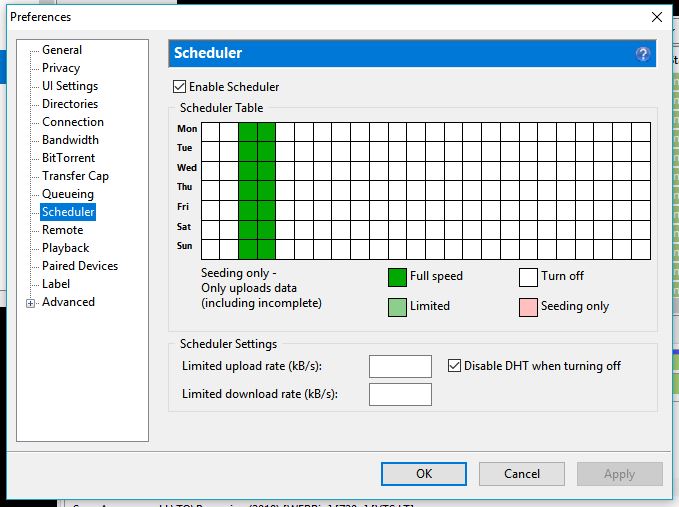Click the OK button
The image size is (679, 507).
point(424,474)
